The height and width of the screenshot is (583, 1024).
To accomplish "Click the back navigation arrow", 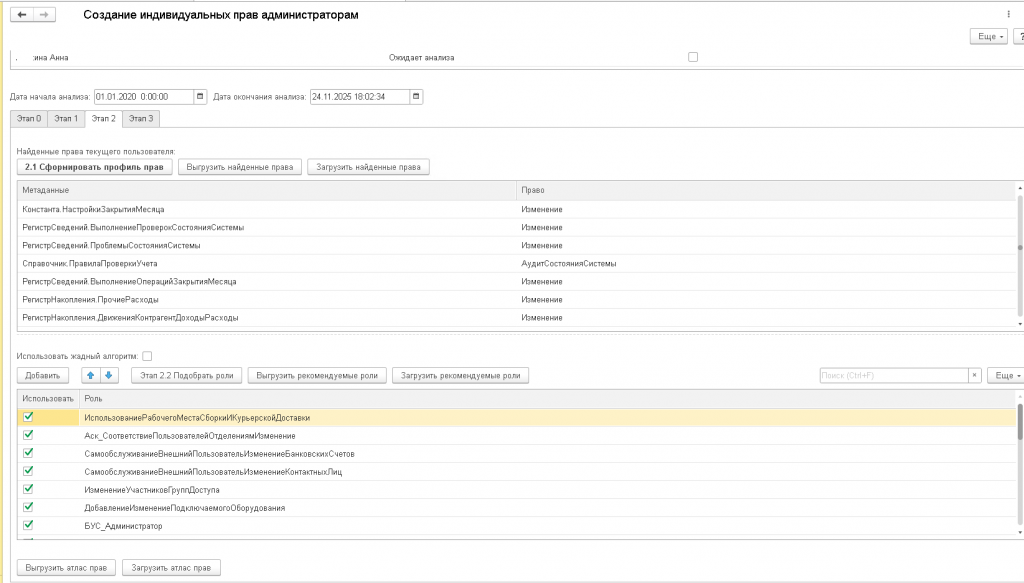I will pos(22,16).
